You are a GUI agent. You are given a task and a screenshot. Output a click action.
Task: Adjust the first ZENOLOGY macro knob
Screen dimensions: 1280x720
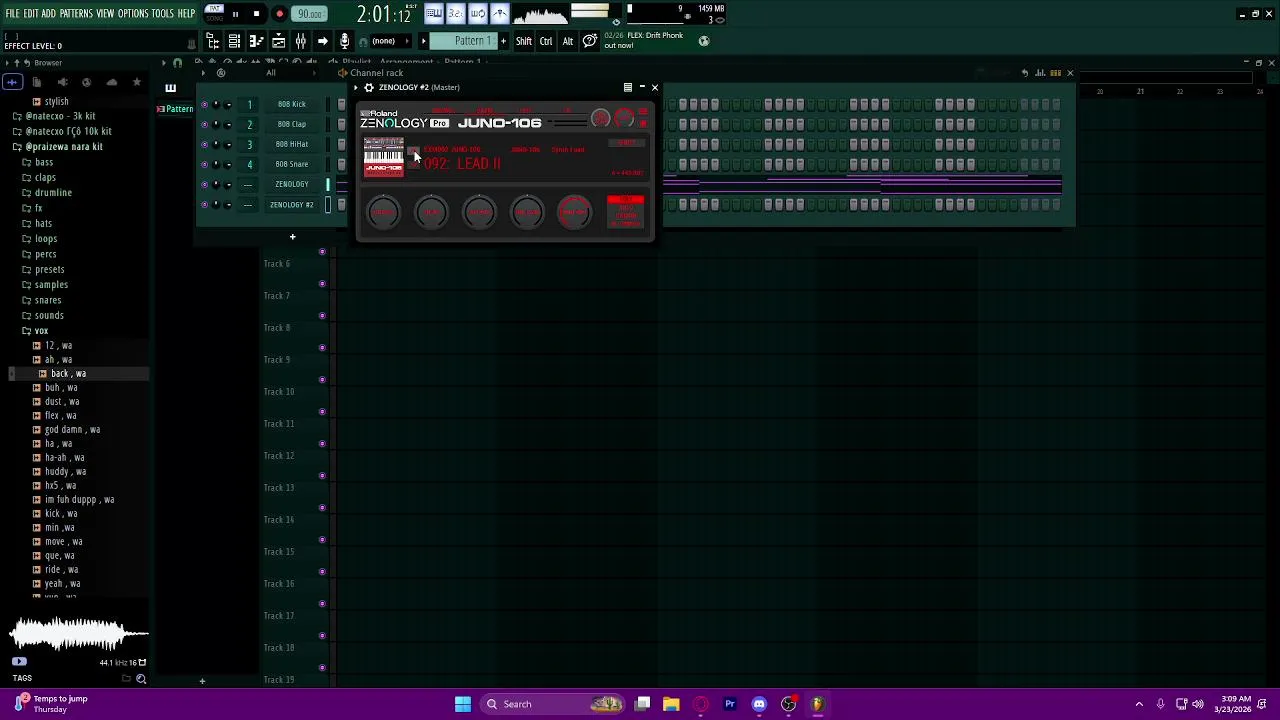pyautogui.click(x=383, y=212)
